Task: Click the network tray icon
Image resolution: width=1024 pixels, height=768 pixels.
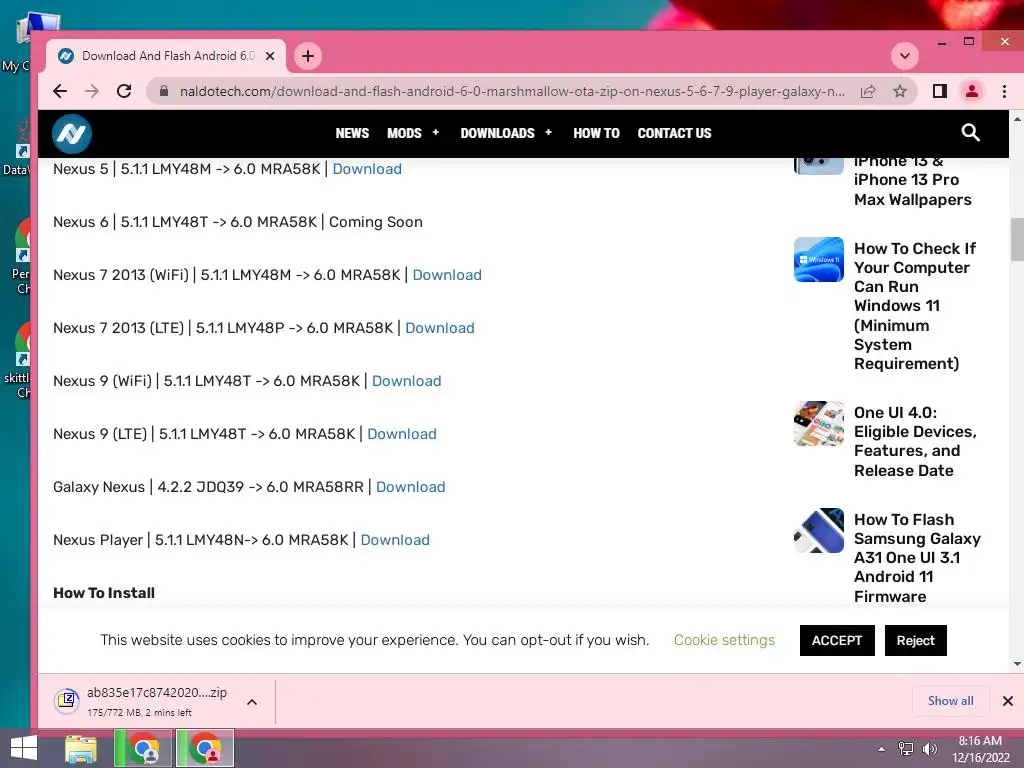Action: (x=906, y=749)
